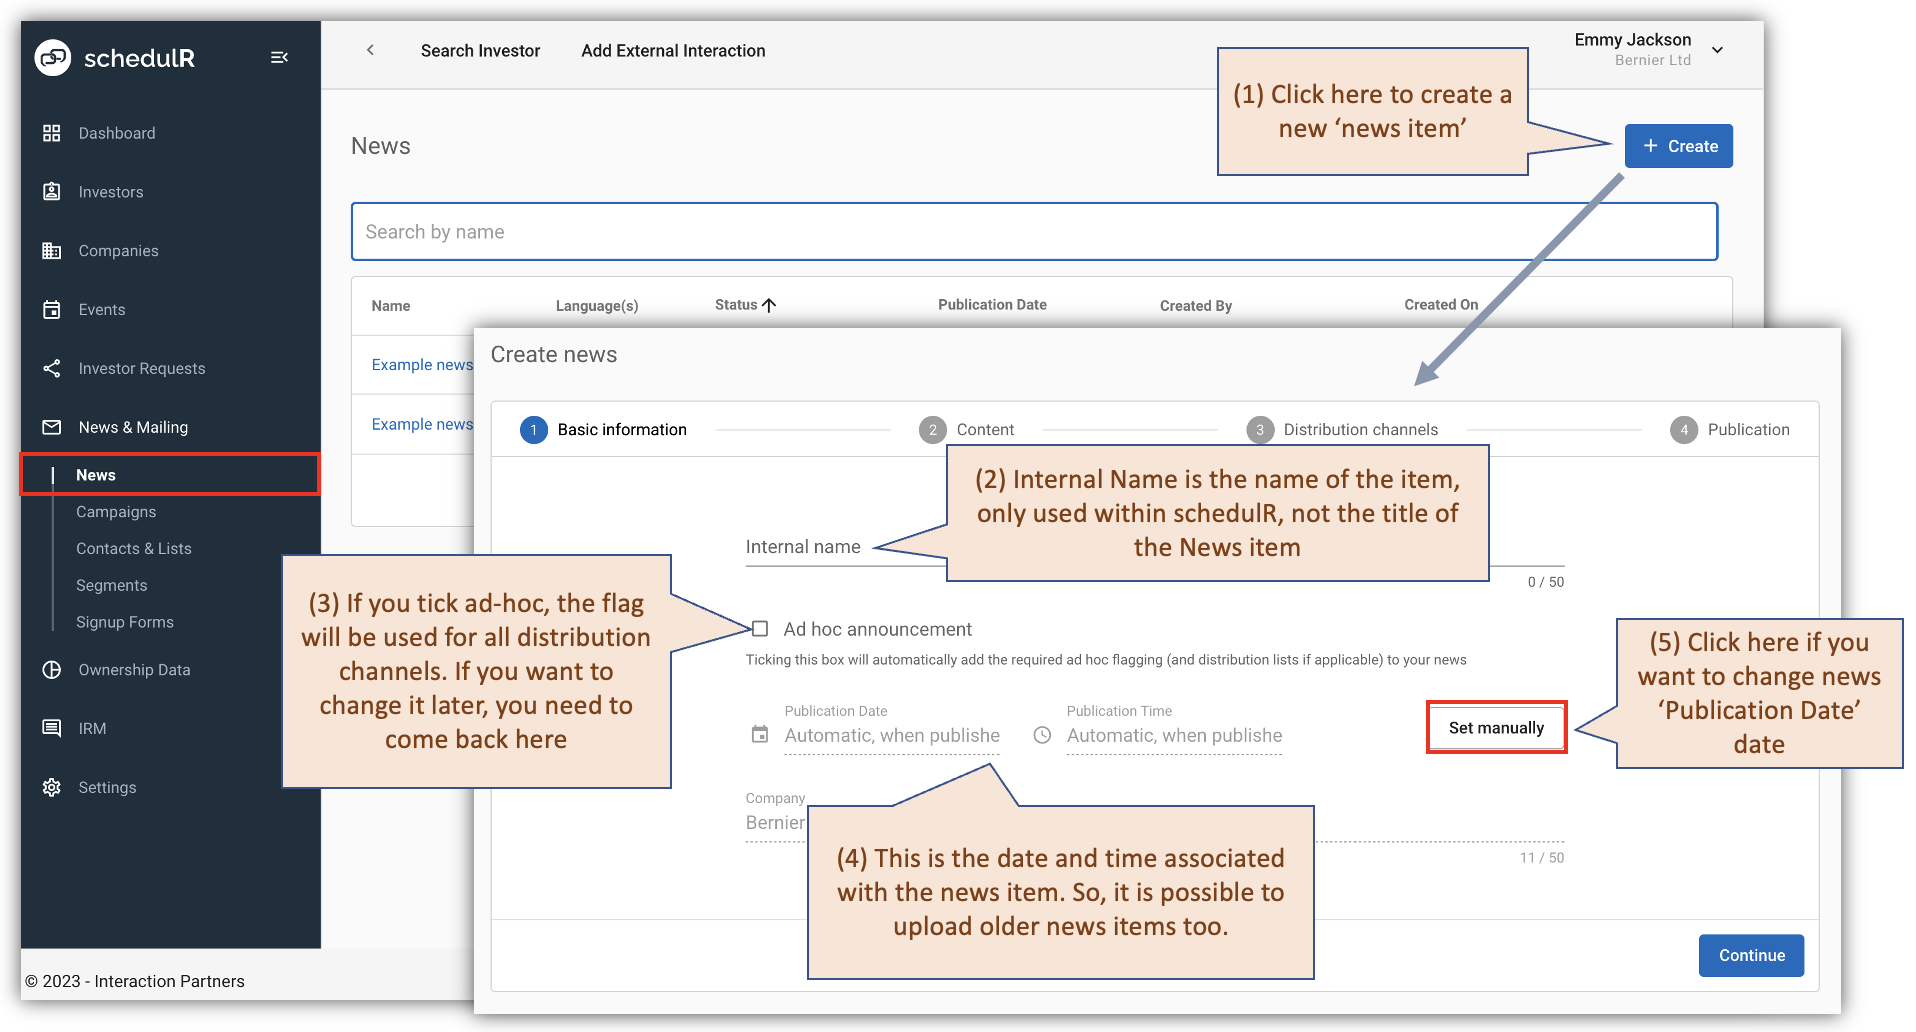
Task: Click the calendar icon beside Publication Date
Action: point(758,733)
